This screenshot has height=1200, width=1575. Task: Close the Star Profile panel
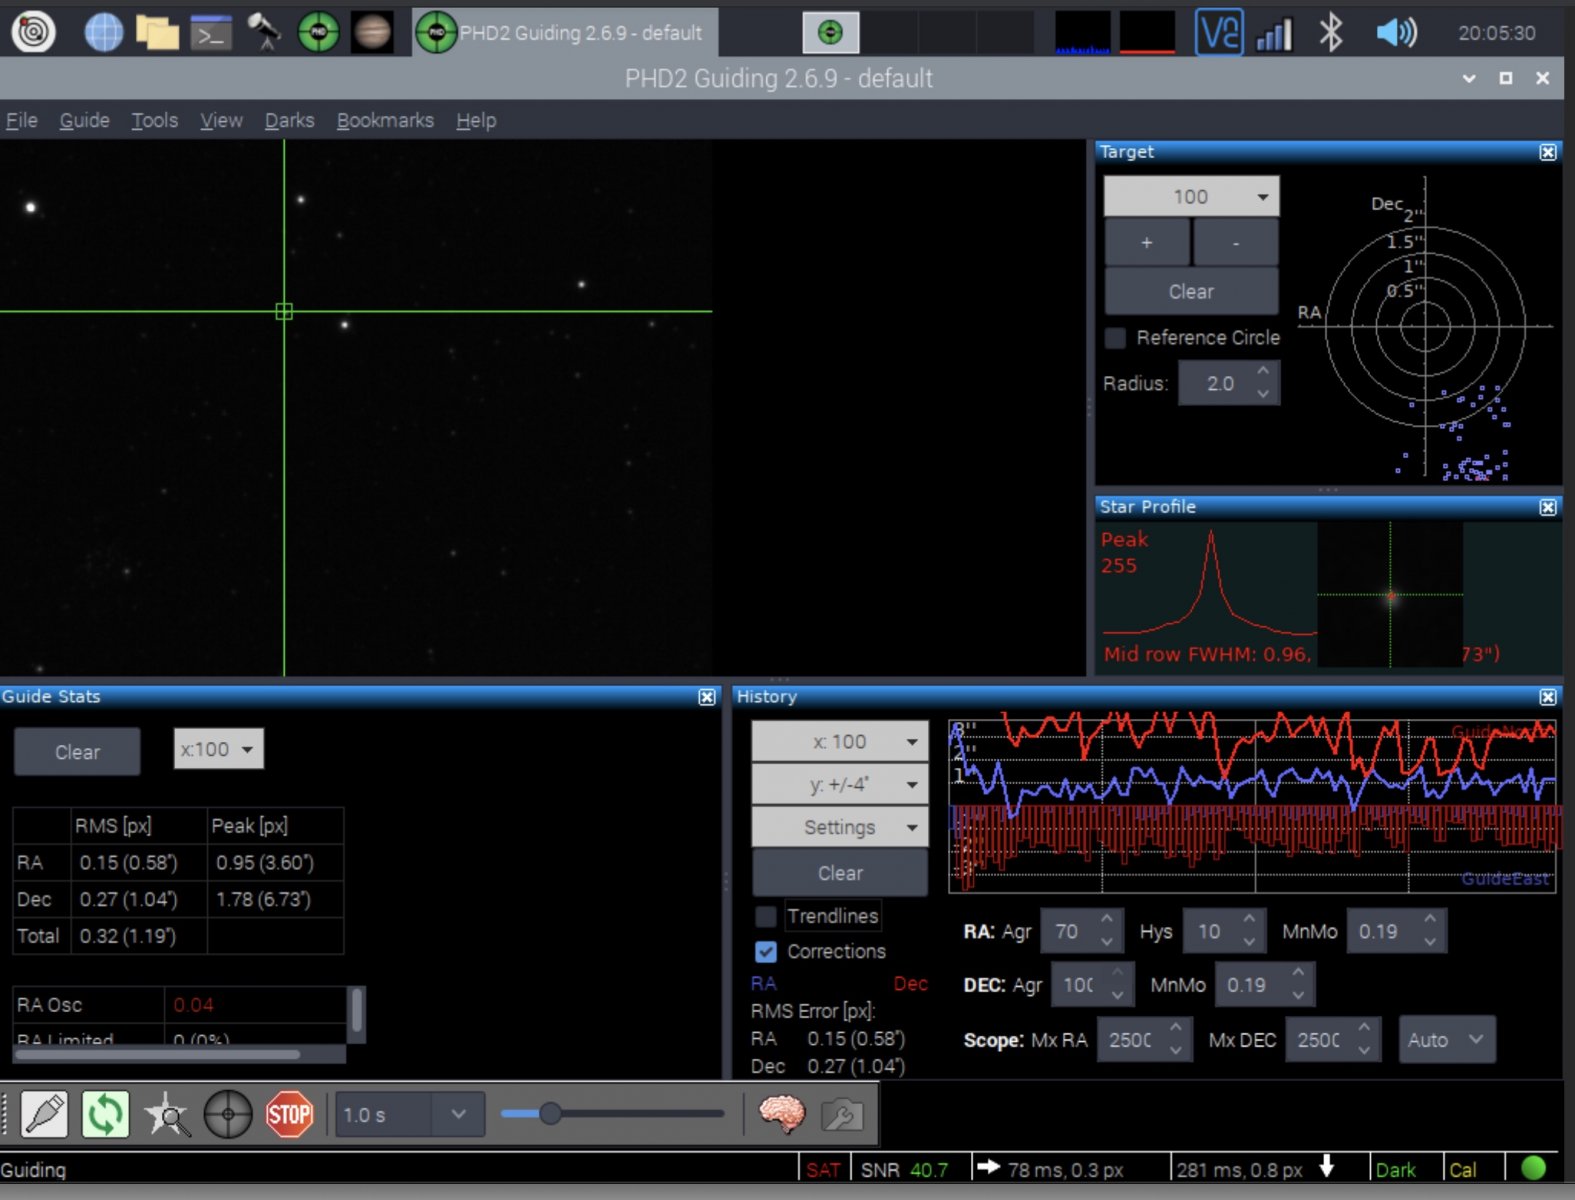[1548, 507]
